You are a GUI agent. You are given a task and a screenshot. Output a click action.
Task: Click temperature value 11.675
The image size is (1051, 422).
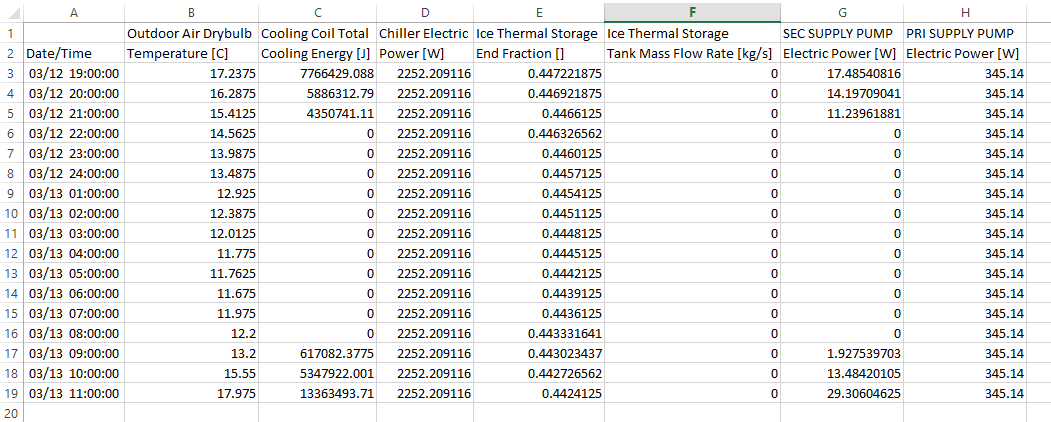click(x=191, y=293)
